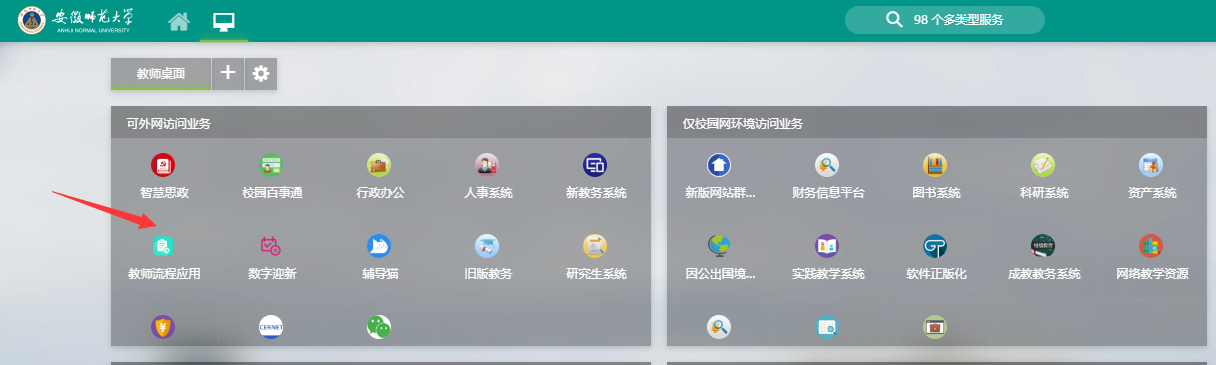This screenshot has height=365, width=1216.
Task: Launch 教师流程应用
Action: pyautogui.click(x=164, y=256)
